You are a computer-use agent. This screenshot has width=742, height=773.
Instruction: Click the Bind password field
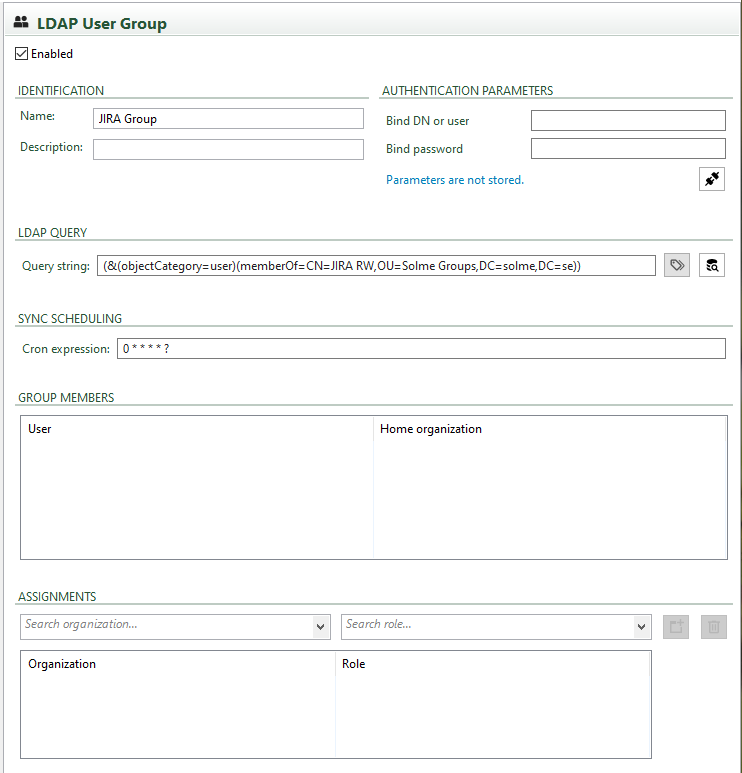(x=628, y=149)
